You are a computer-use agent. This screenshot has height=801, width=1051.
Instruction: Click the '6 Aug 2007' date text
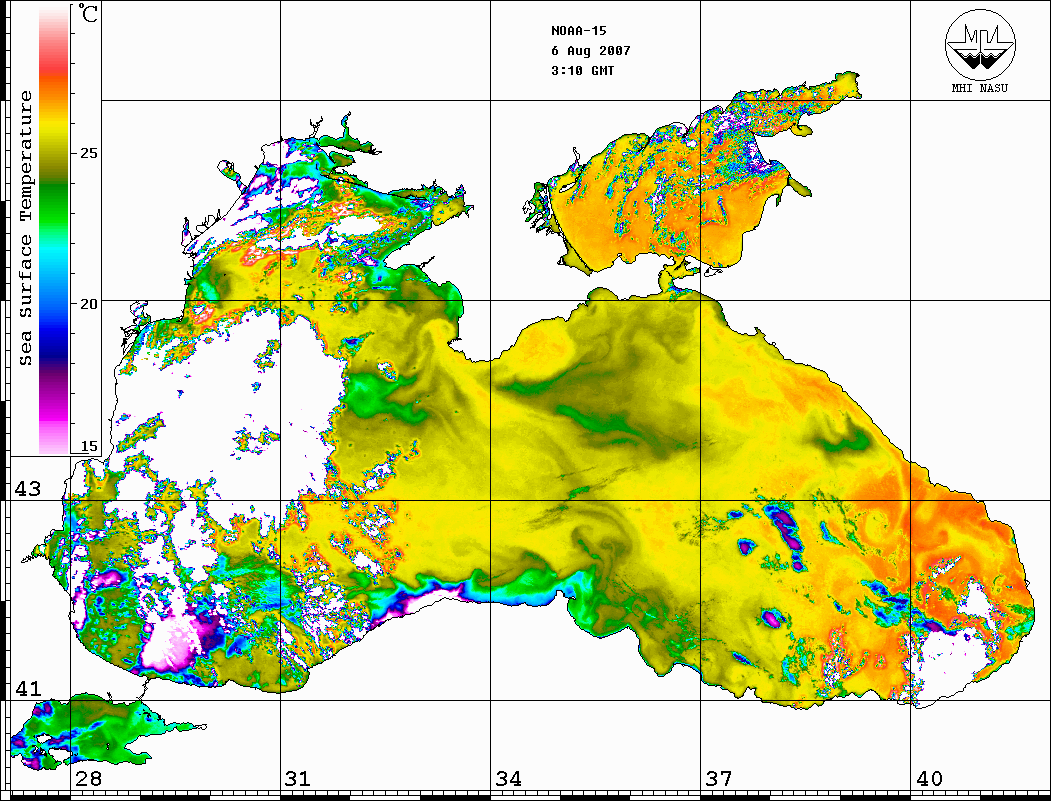click(x=591, y=51)
